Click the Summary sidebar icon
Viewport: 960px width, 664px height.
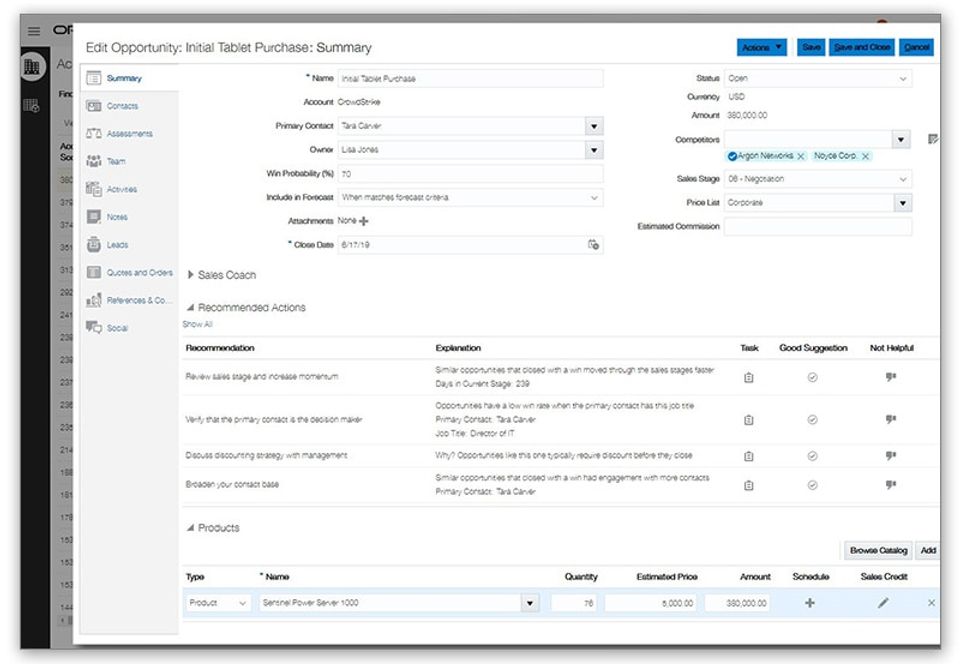tap(94, 78)
